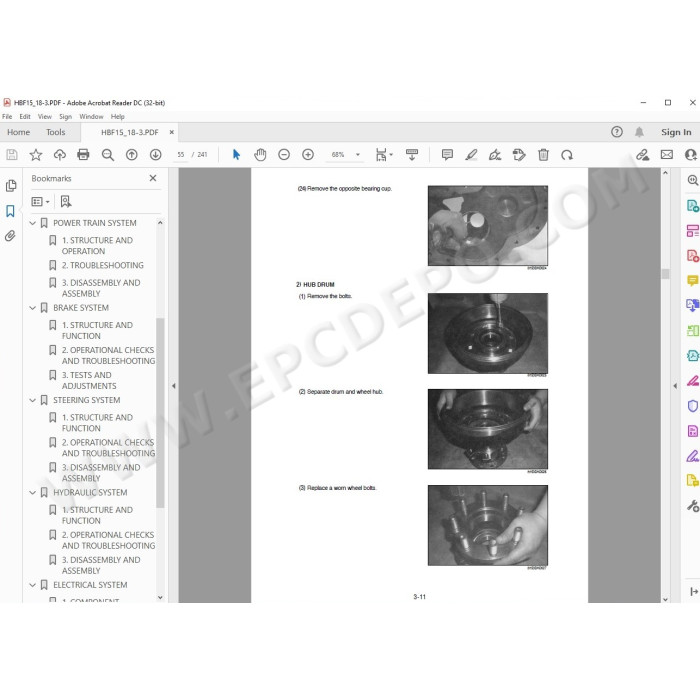Screen dimensions: 700x700
Task: Open the Sign document pen tool
Action: 495,155
